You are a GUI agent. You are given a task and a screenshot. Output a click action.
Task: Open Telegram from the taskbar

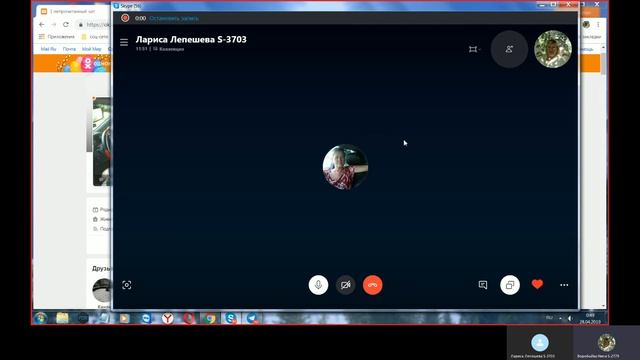click(x=252, y=318)
